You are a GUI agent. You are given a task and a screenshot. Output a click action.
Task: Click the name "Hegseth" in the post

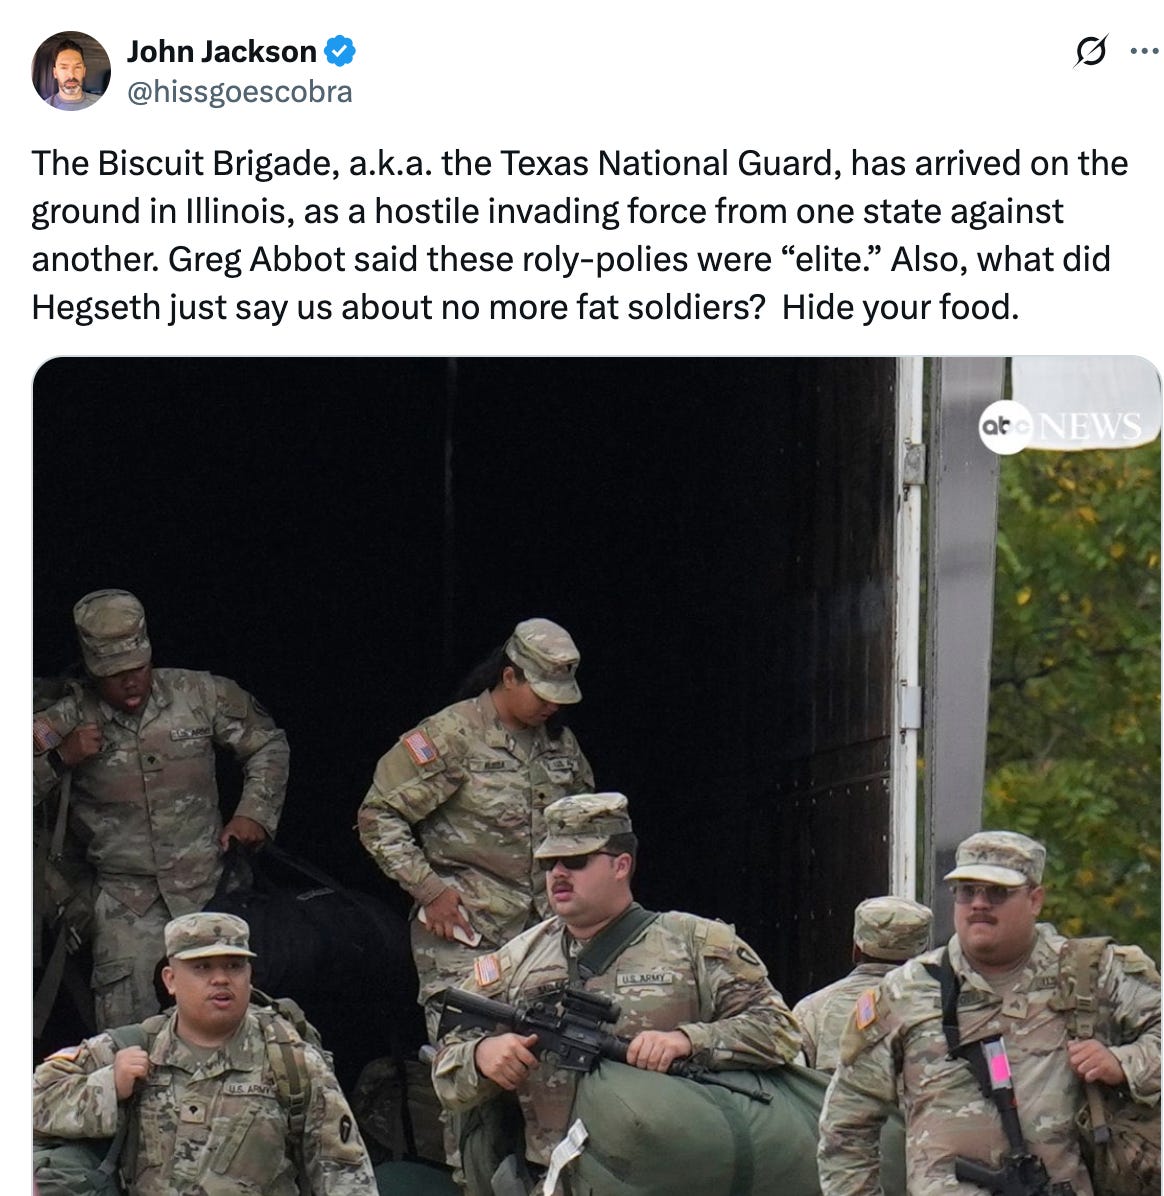click(96, 307)
